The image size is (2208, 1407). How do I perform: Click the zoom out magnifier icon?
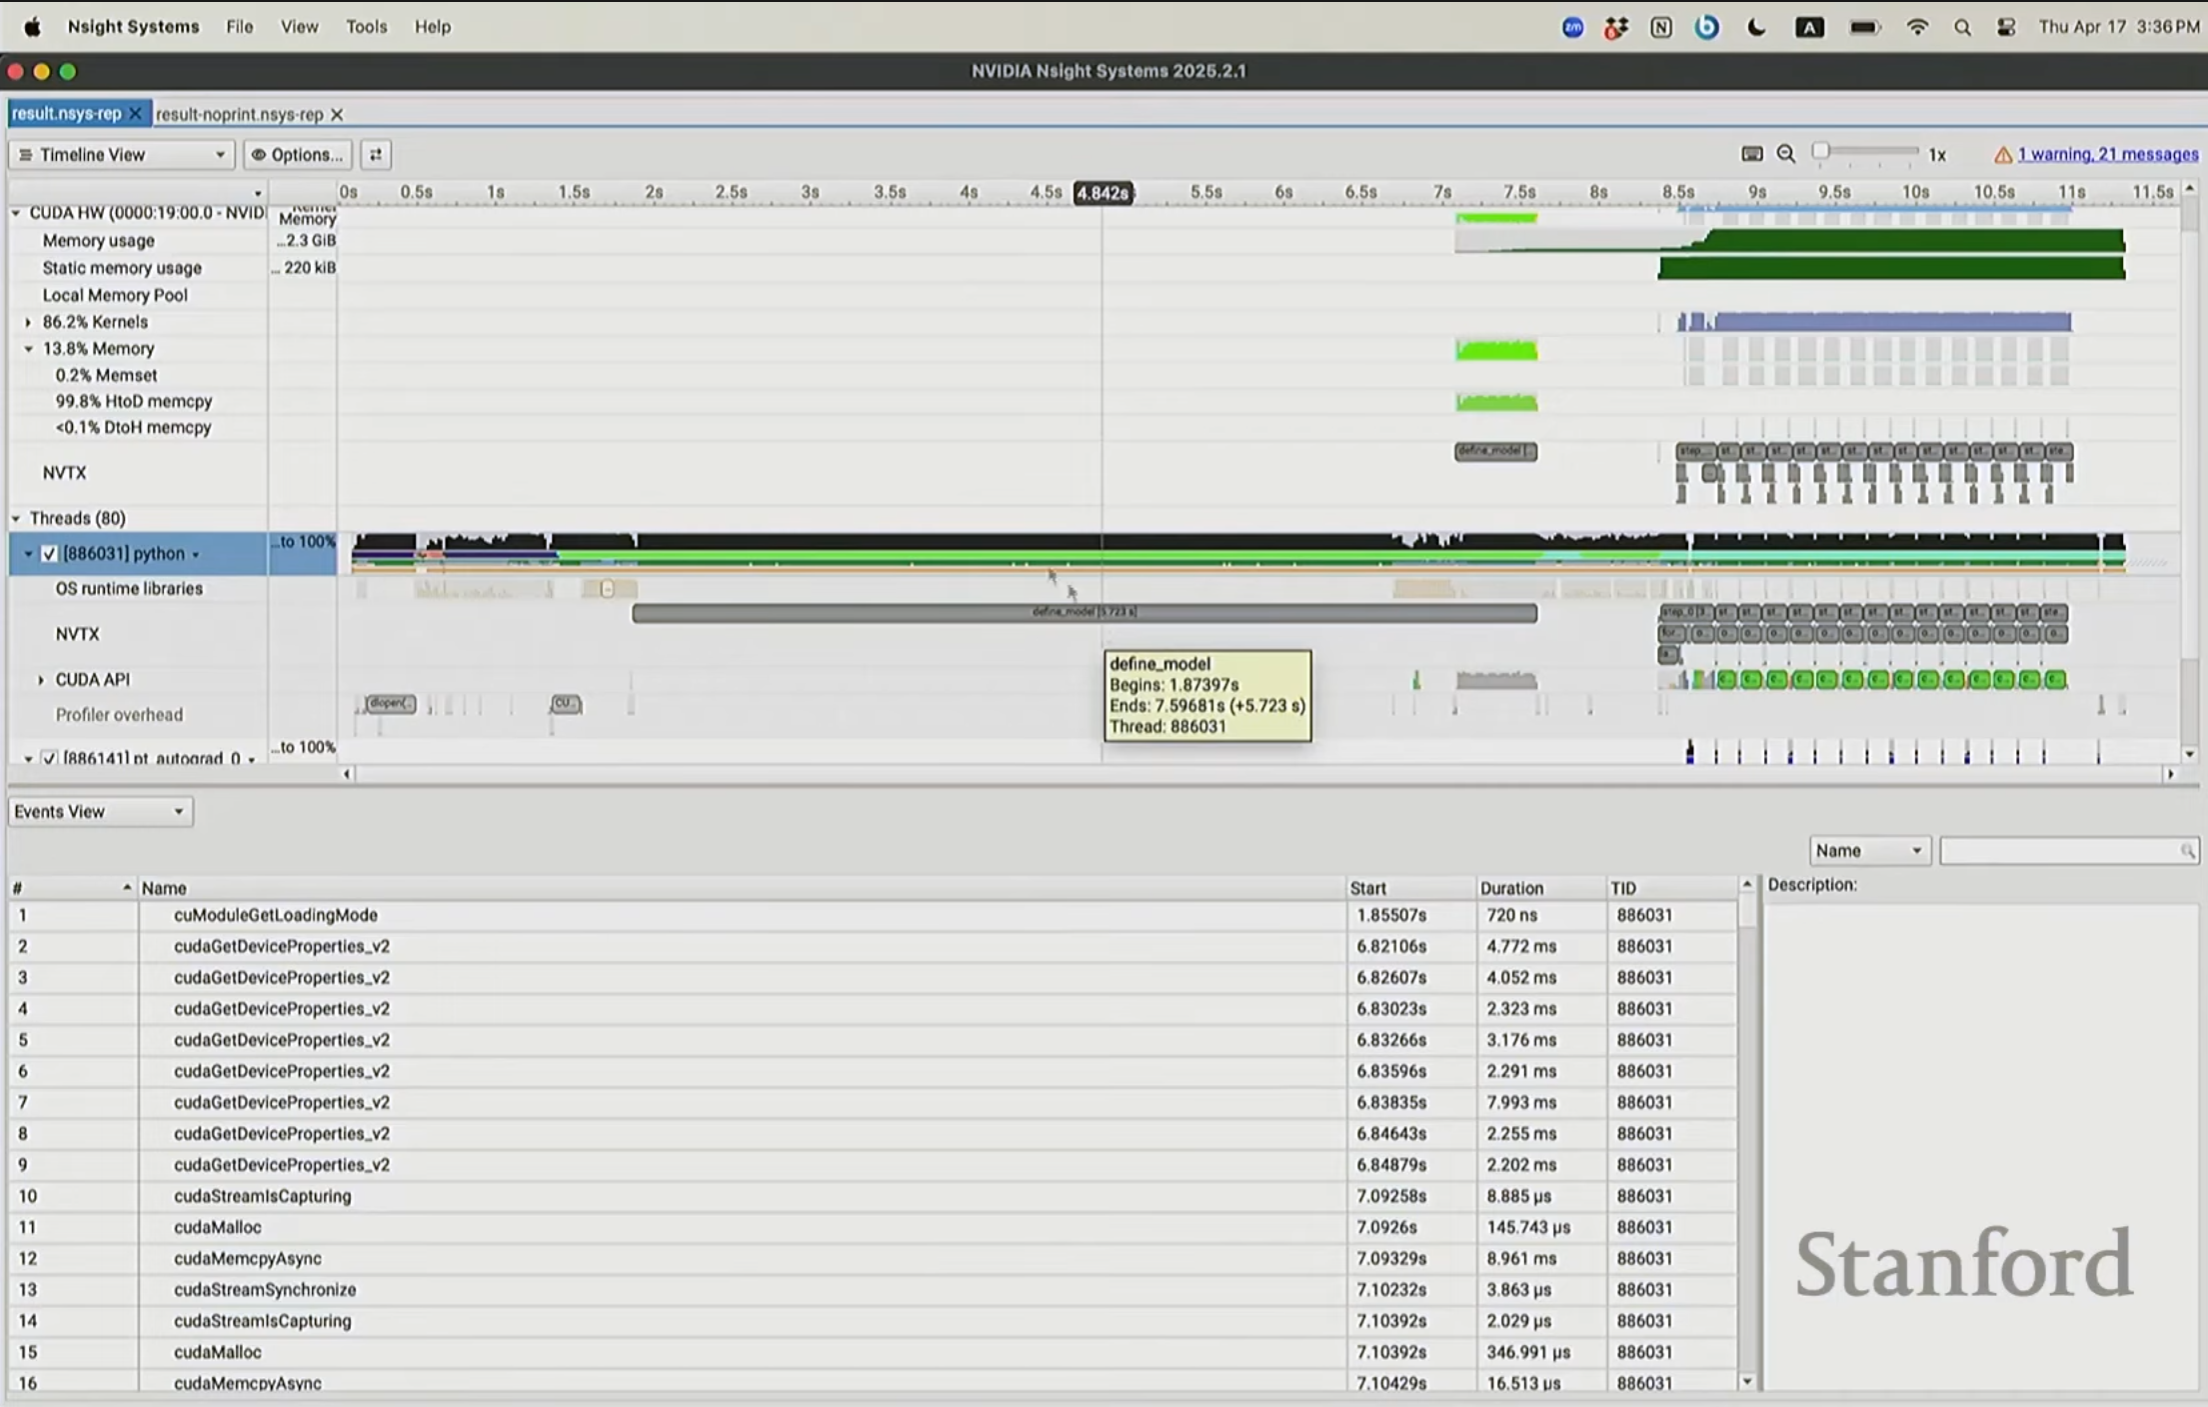coord(1786,154)
